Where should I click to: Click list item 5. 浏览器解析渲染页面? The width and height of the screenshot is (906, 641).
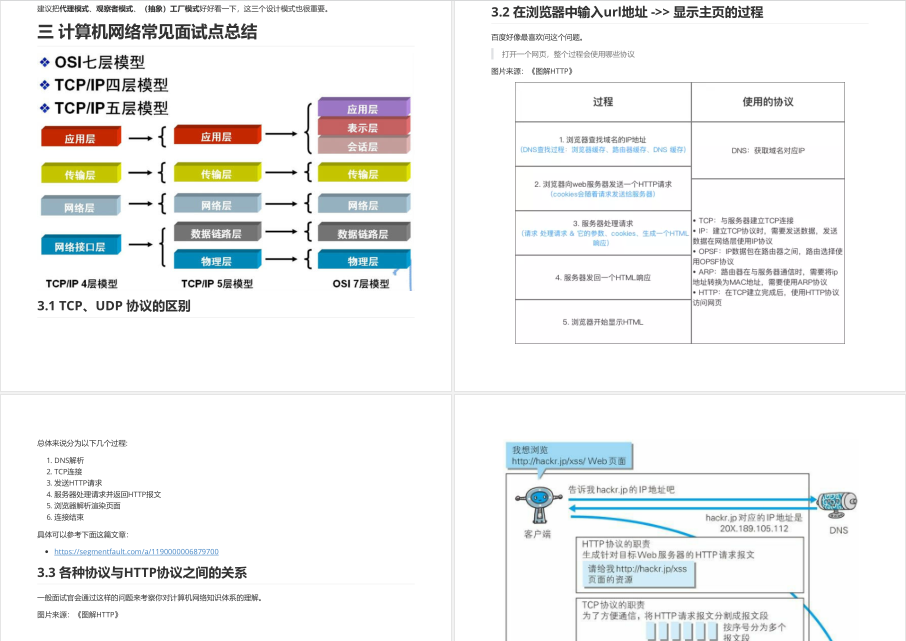point(83,506)
